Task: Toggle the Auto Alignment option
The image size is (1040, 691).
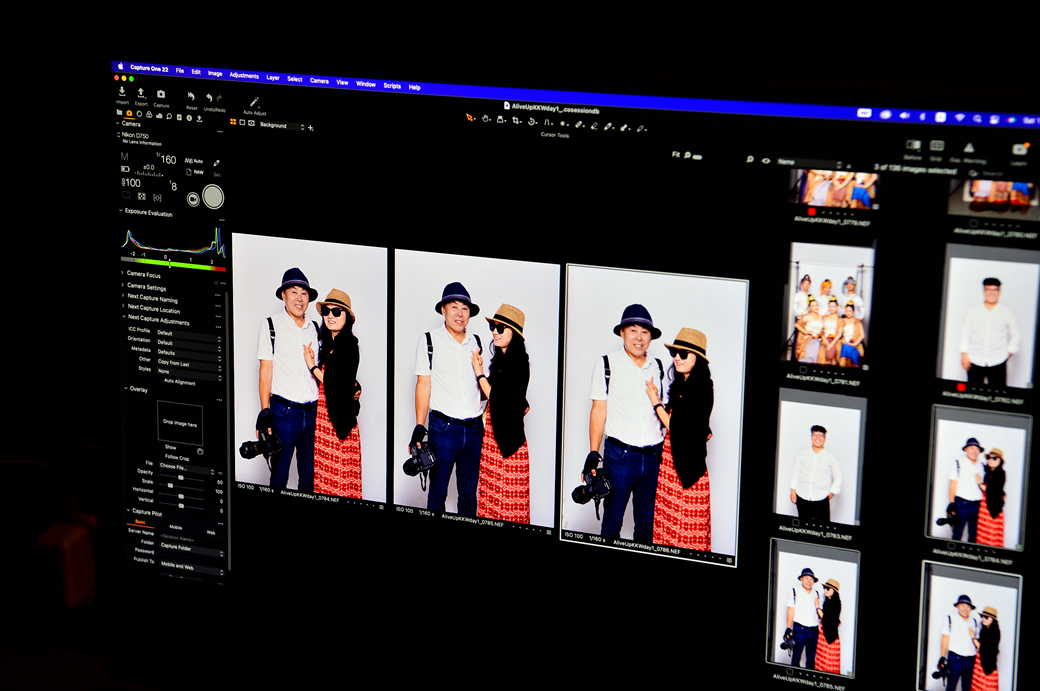Action: click(179, 381)
